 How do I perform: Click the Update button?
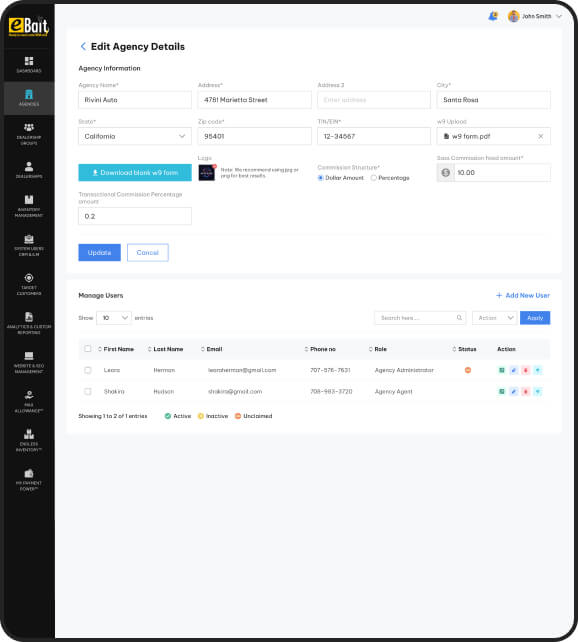point(99,253)
